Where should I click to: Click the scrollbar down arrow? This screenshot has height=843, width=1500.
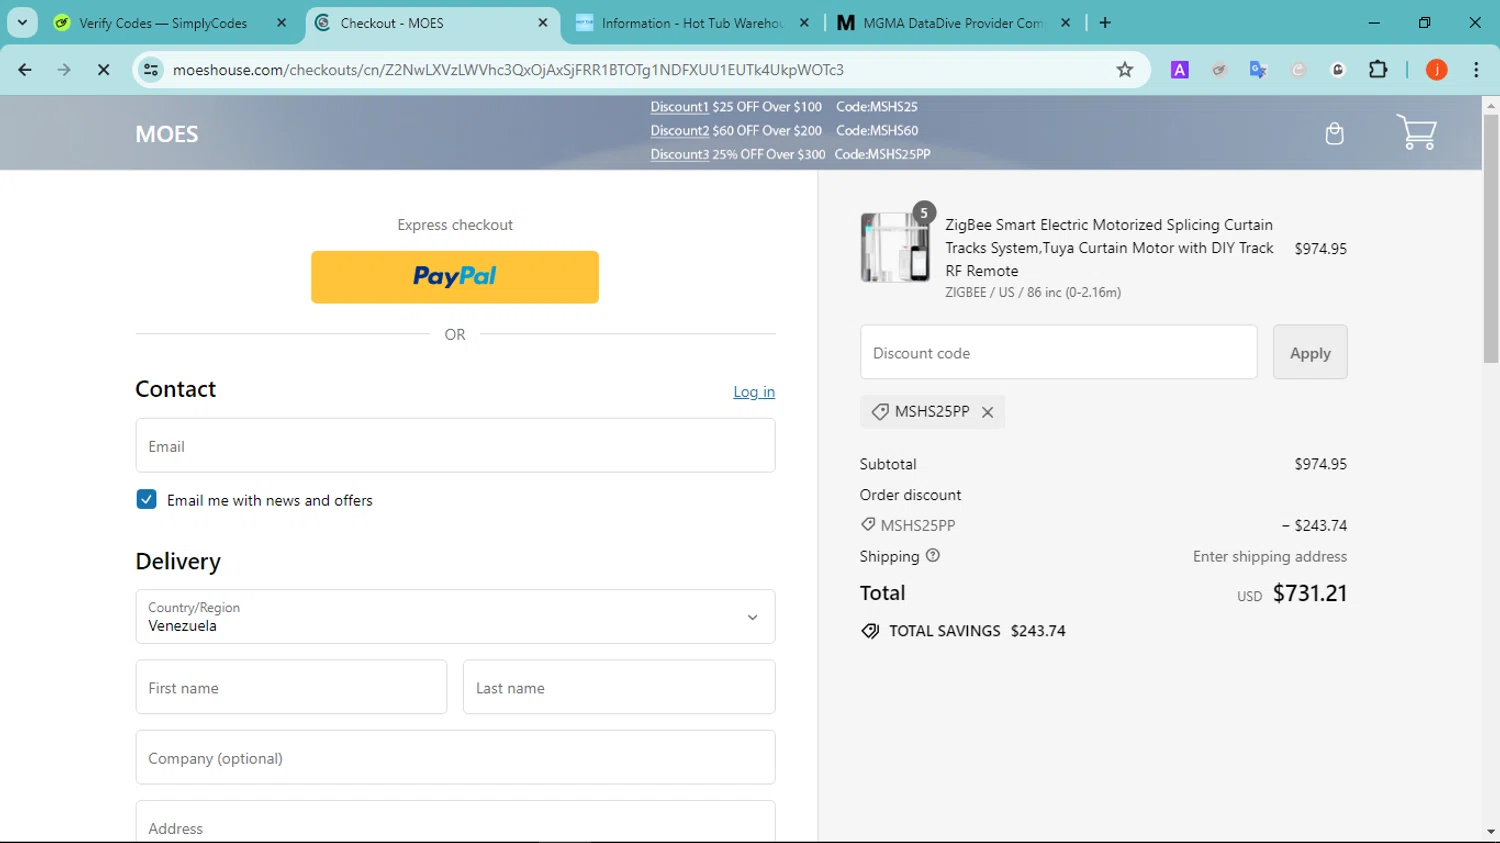point(1491,832)
